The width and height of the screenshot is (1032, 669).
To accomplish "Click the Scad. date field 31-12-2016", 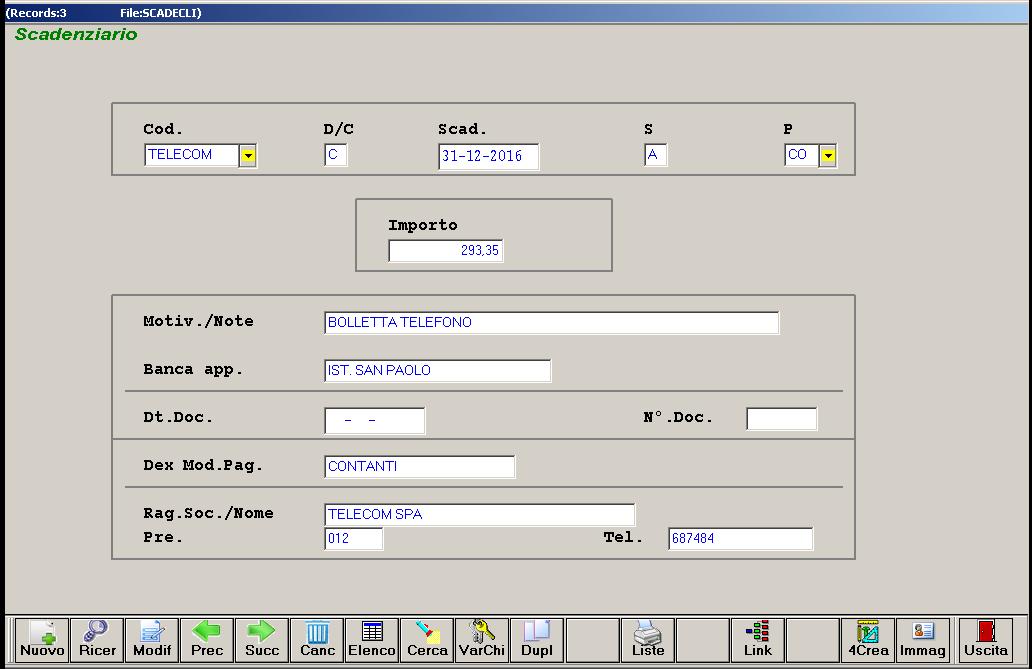I will pyautogui.click(x=488, y=157).
